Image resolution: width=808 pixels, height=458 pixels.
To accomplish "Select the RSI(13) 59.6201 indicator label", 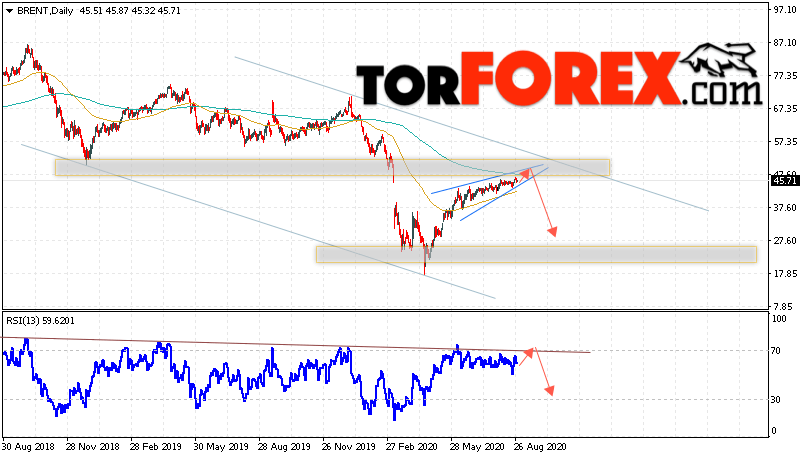I will [40, 321].
